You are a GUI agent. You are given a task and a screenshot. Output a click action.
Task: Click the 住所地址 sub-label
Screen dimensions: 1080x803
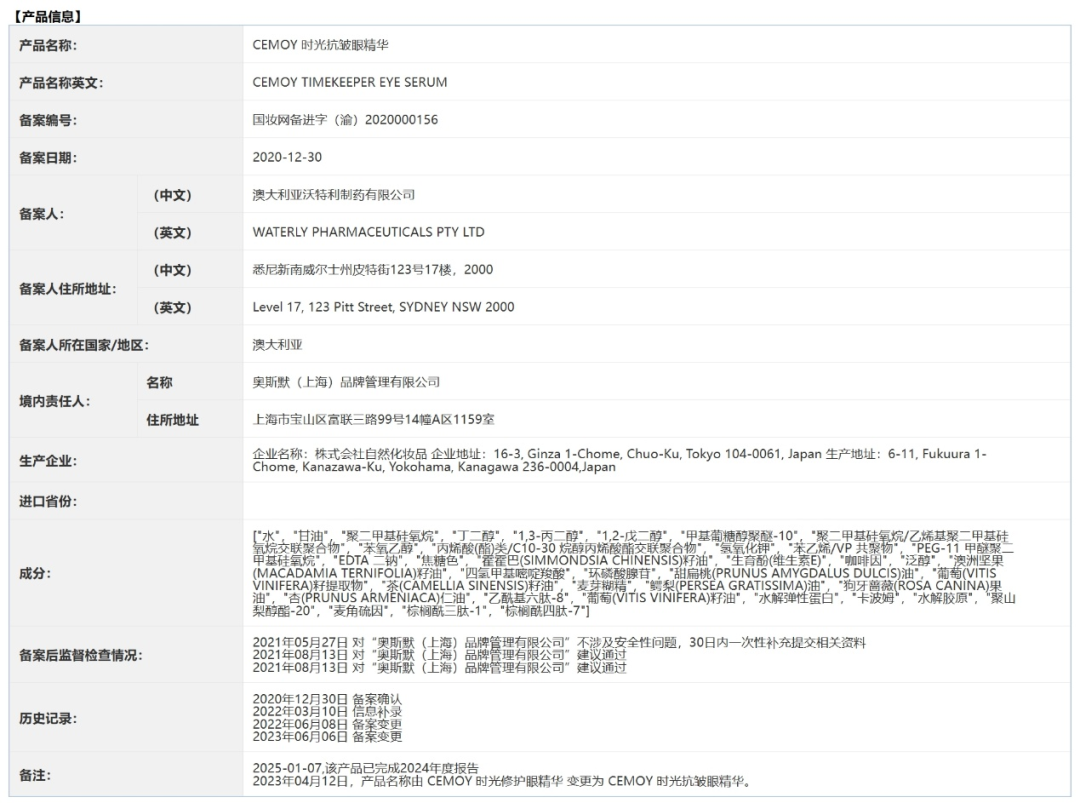(172, 420)
